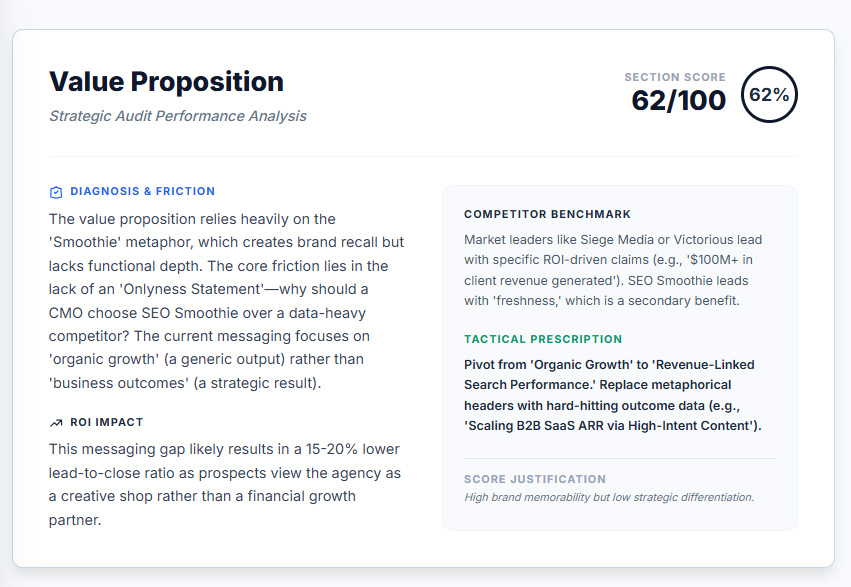Screen dimensions: 851x587
Task: Click the 62% circular score ring
Action: (769, 95)
